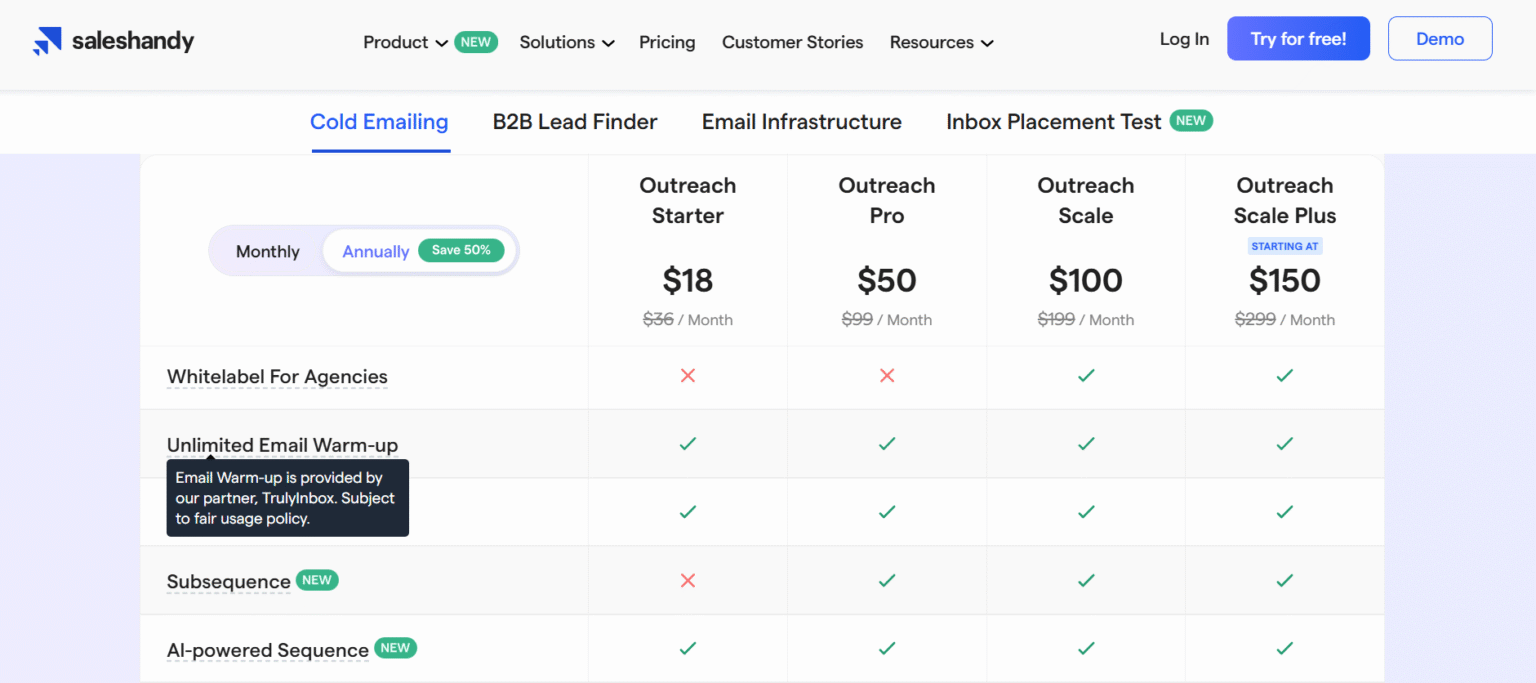
Task: Select Annually billing option
Action: pos(376,252)
